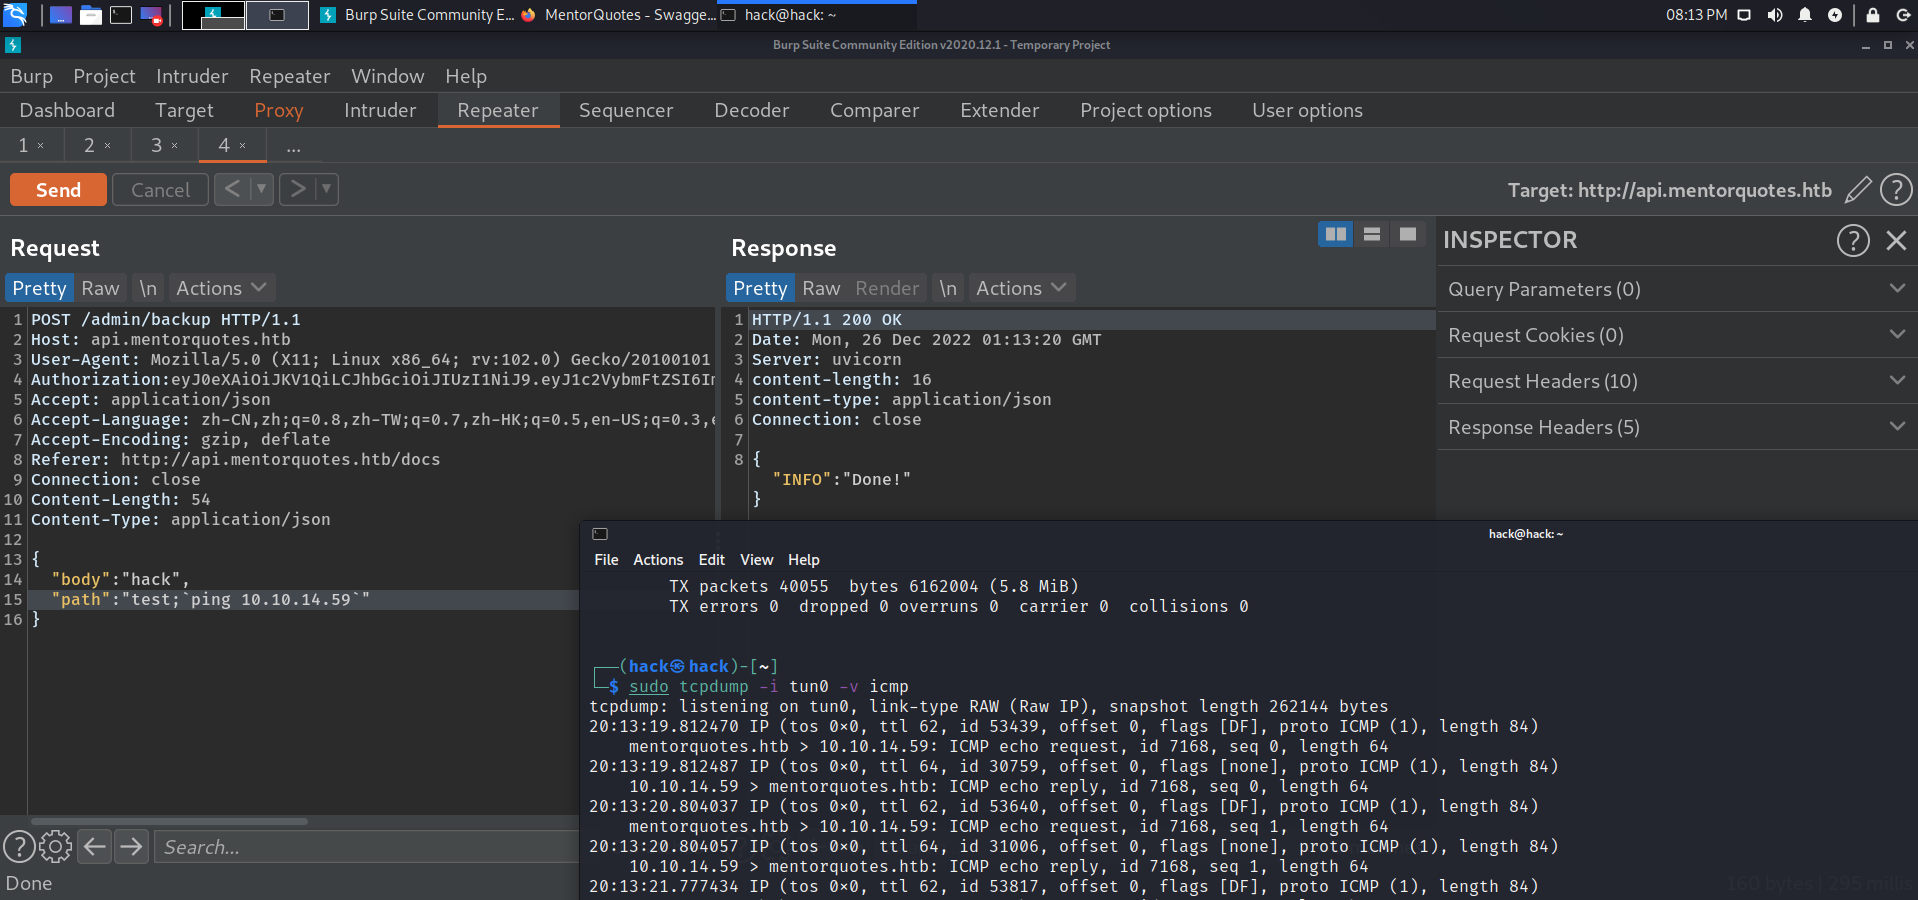Open terminal View menu
The image size is (1918, 900).
coord(756,560)
